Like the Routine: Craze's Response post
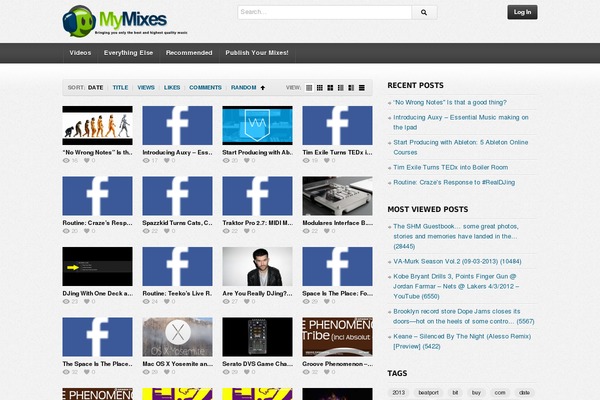600x400 pixels. [x=87, y=231]
